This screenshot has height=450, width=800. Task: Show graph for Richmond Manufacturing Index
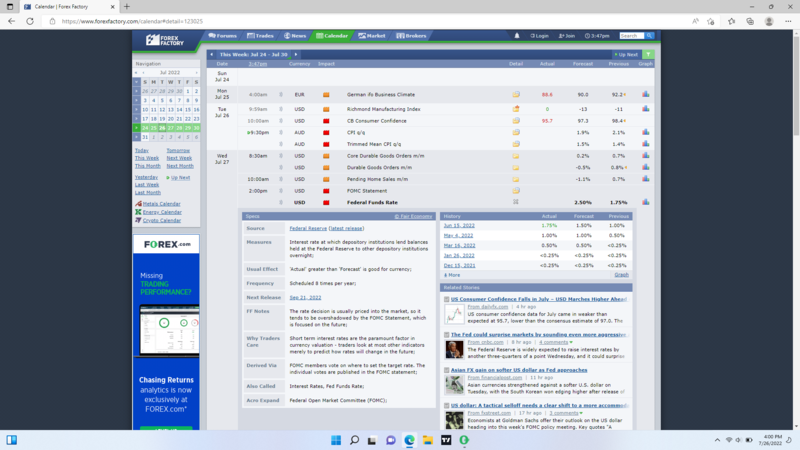coord(645,109)
